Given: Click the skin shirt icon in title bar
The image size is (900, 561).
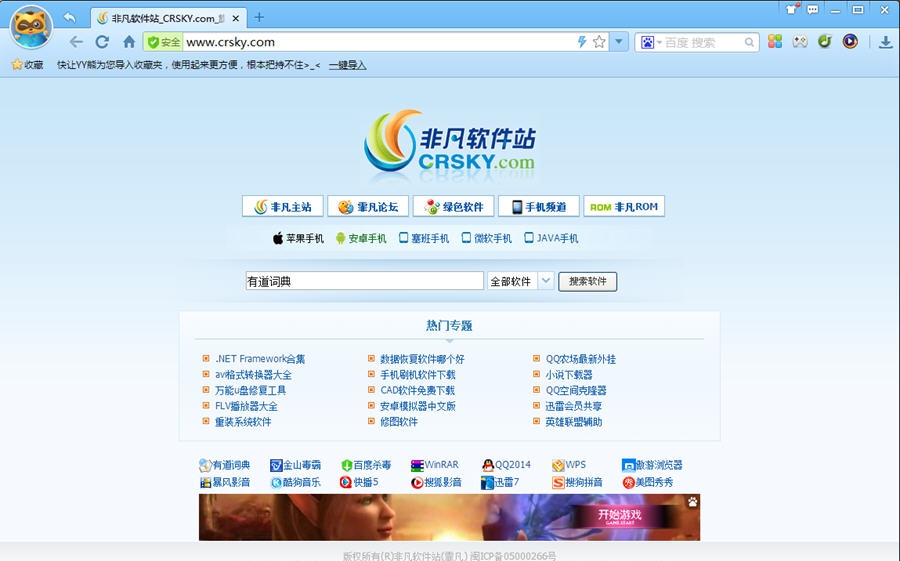Looking at the screenshot, I should click(x=792, y=9).
